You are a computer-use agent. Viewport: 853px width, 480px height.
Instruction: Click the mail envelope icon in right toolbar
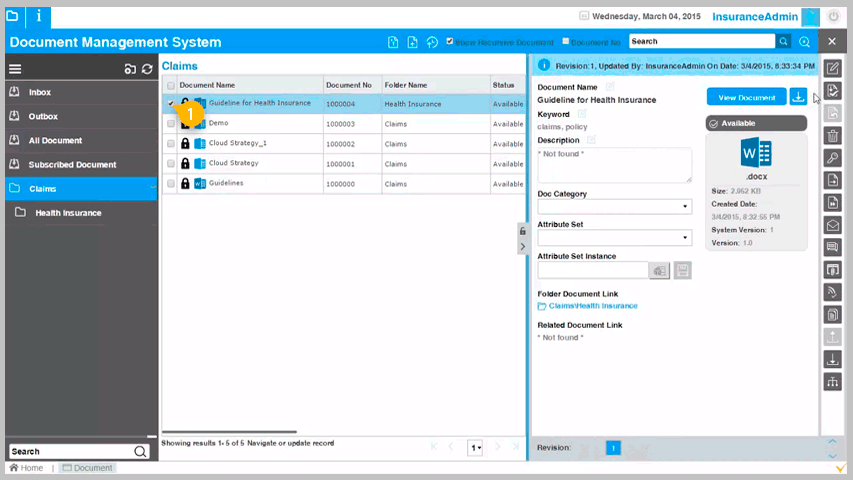click(832, 225)
